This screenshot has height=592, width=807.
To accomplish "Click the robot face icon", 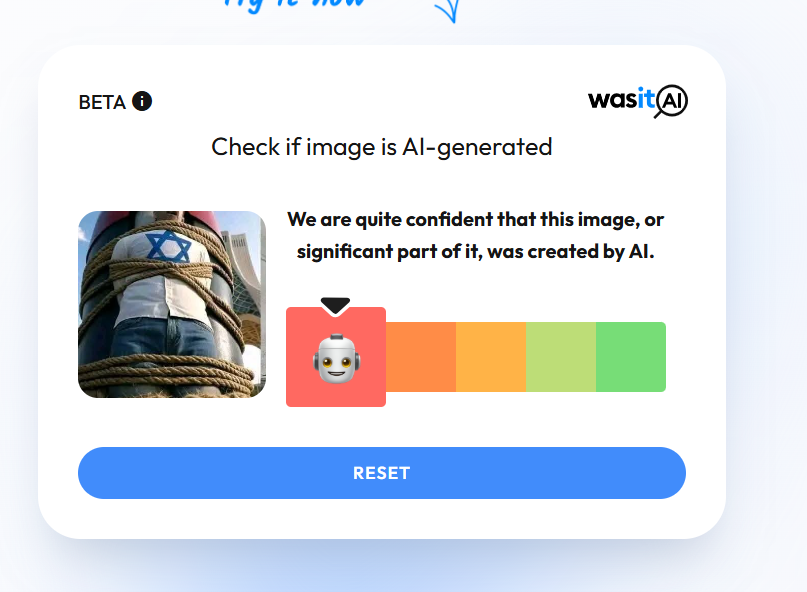I will (x=335, y=358).
